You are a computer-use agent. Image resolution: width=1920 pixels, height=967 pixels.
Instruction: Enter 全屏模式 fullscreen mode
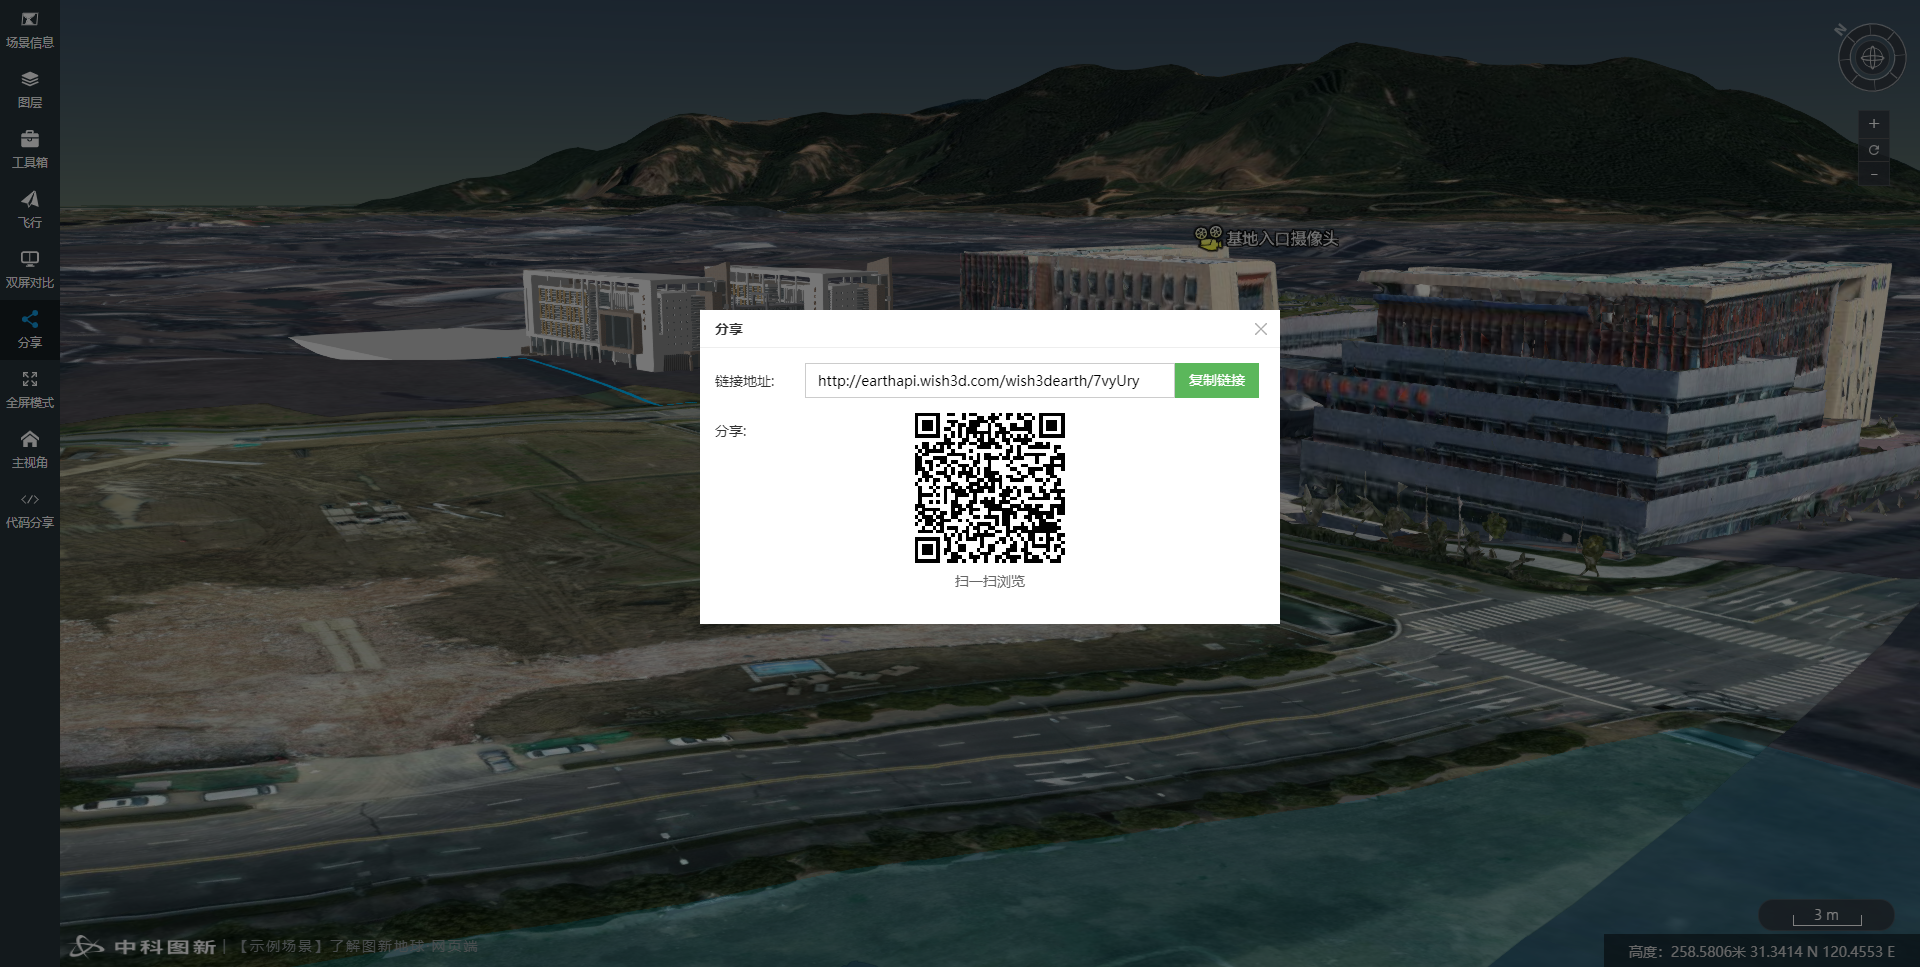(x=30, y=390)
